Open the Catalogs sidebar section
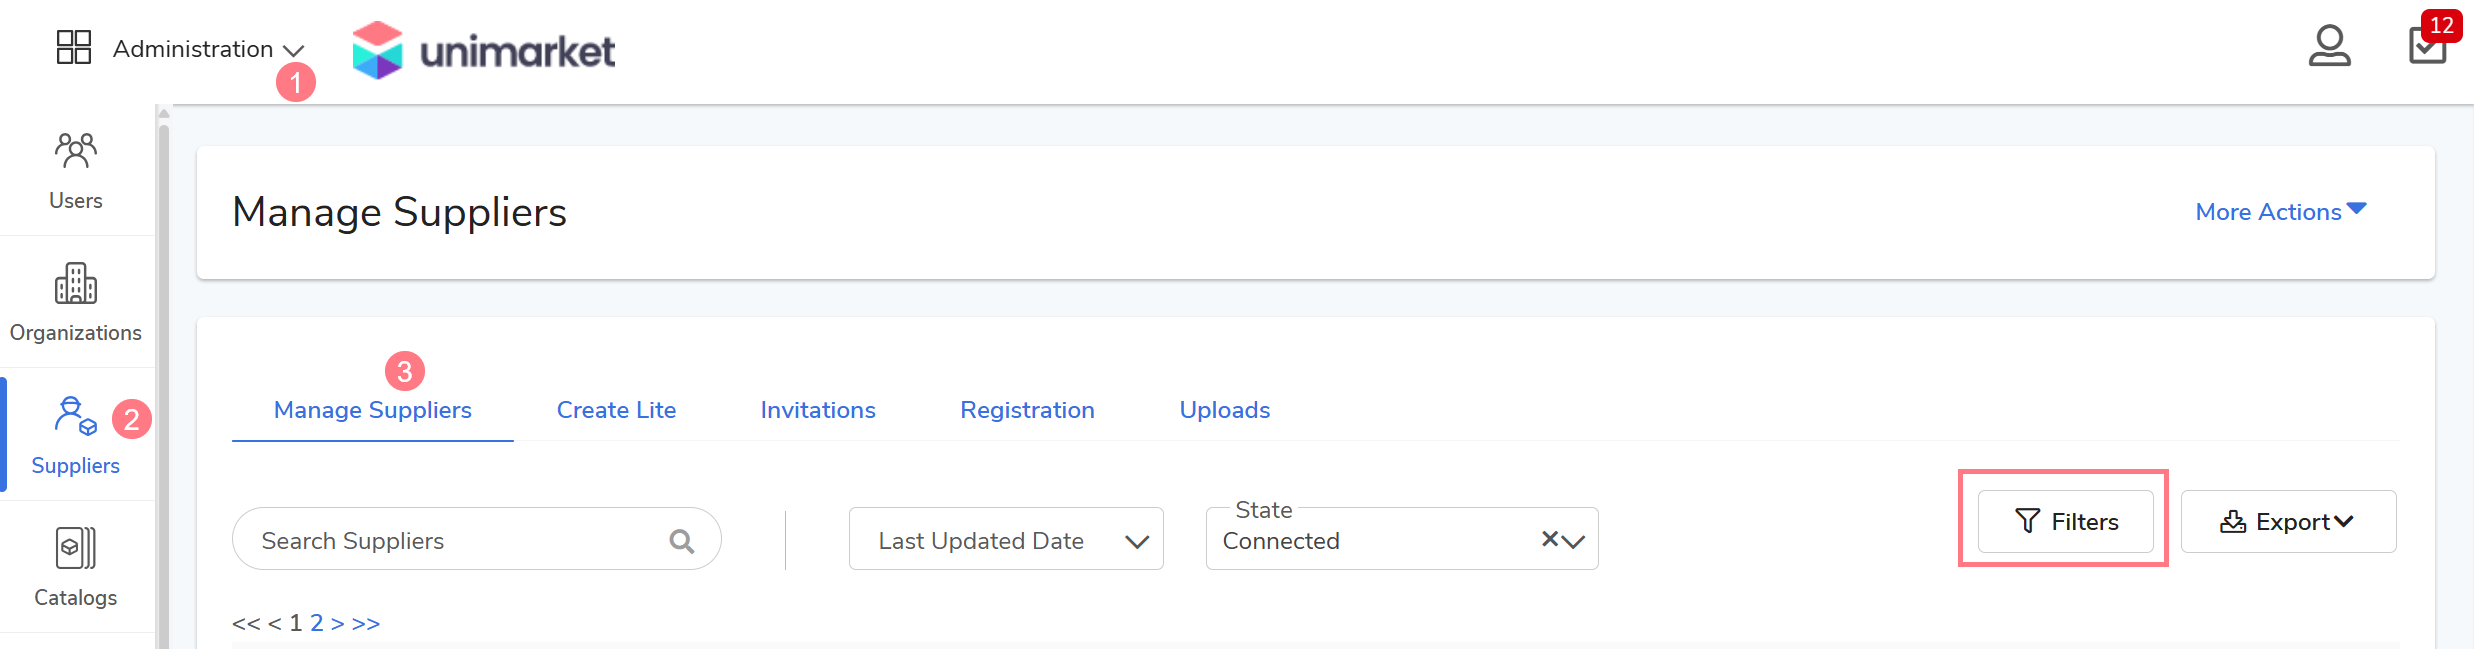2474x649 pixels. click(x=76, y=566)
